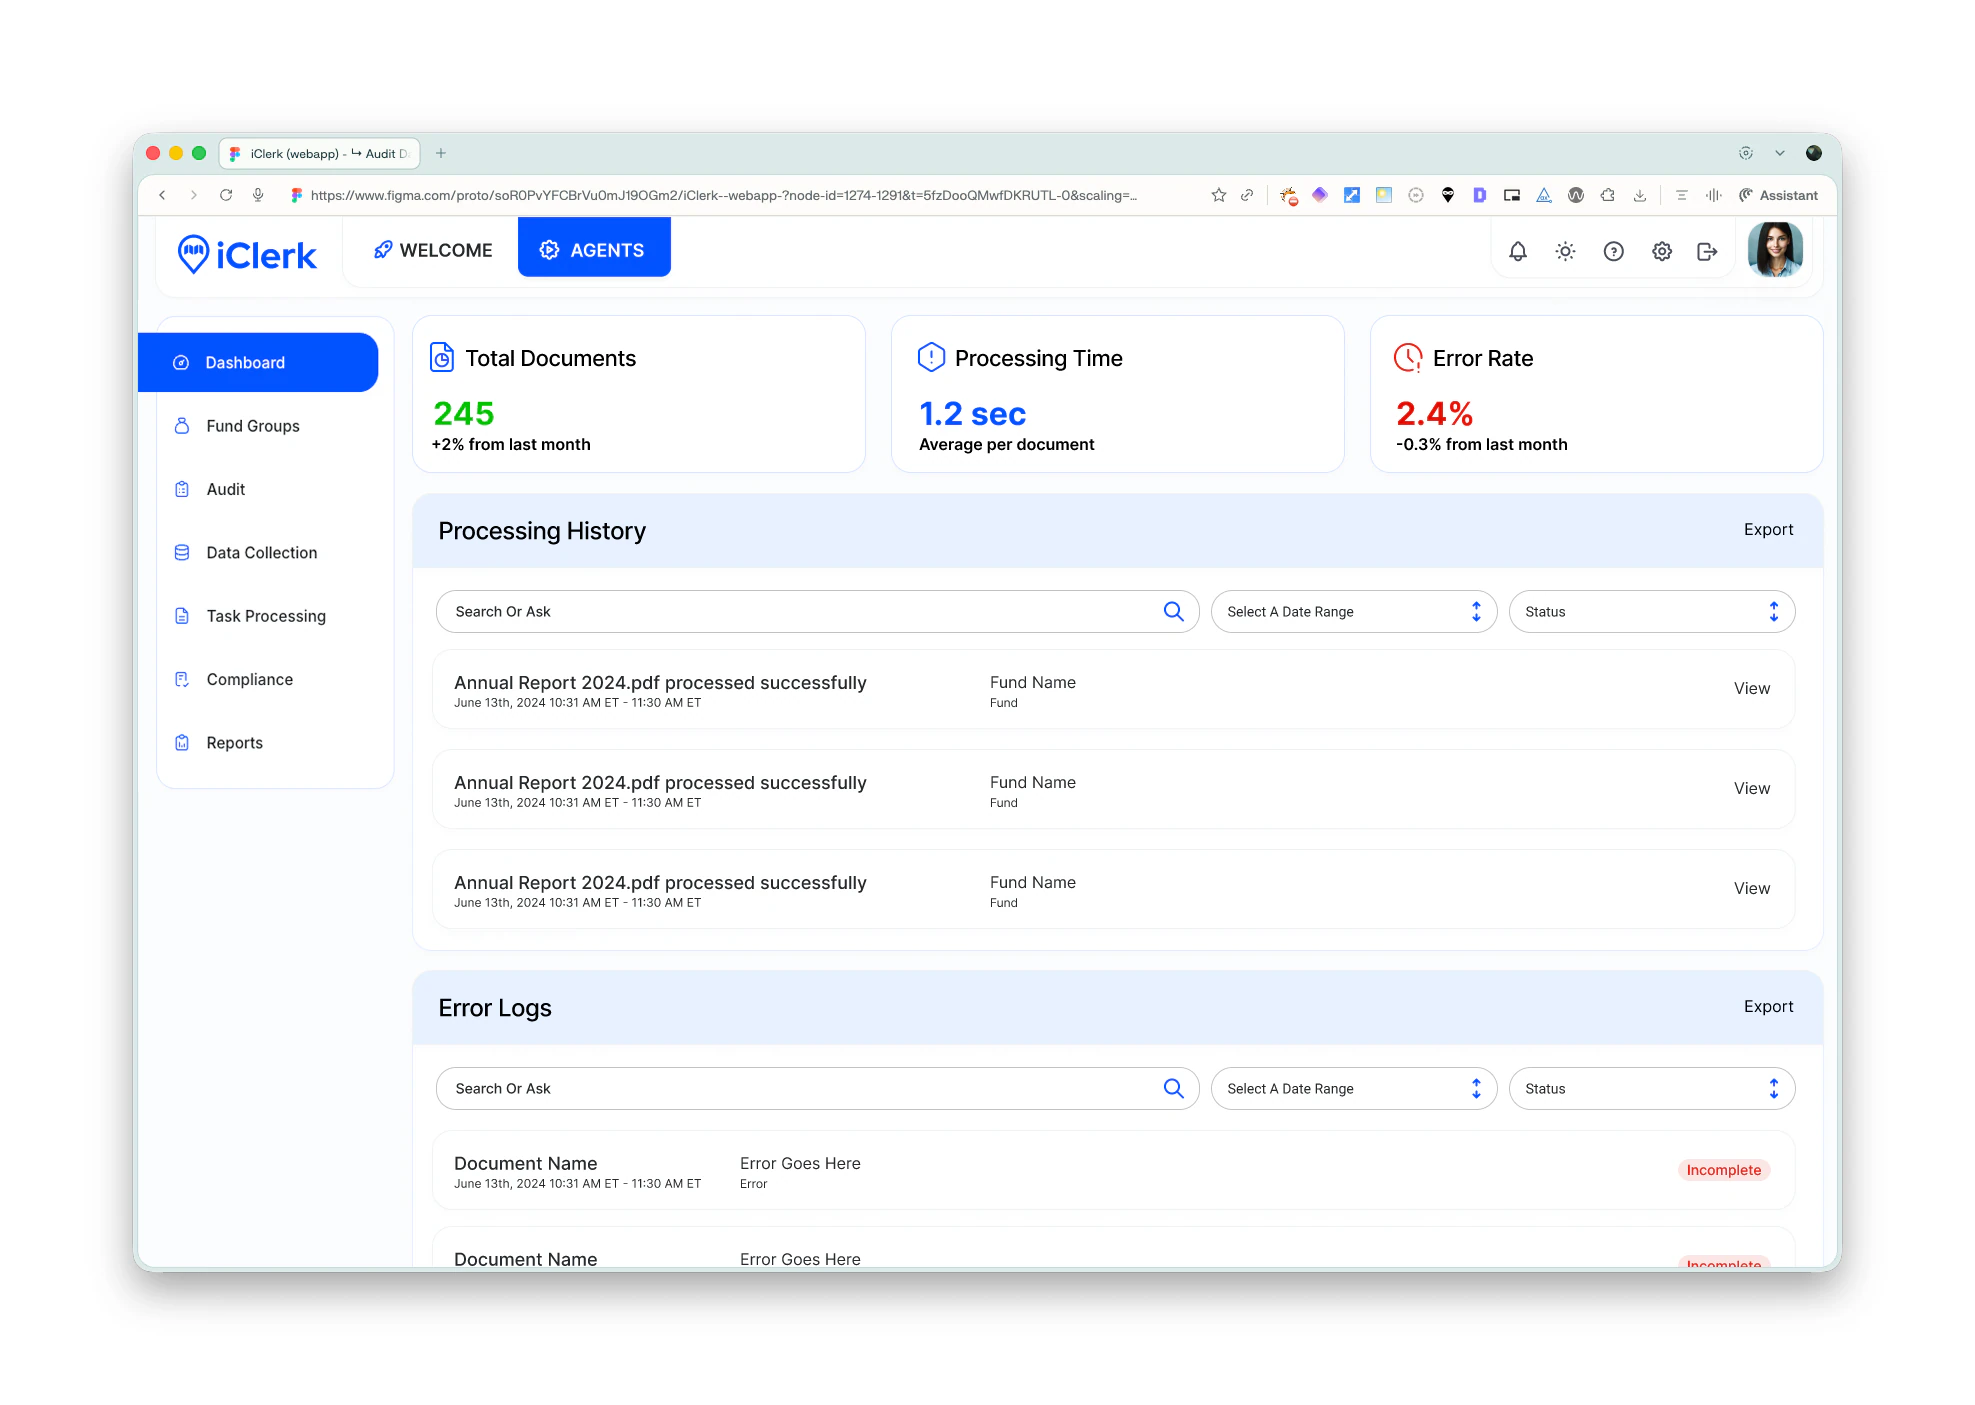View the third Annual Report 2024.pdf entry
This screenshot has width=1975, height=1405.
click(1751, 888)
